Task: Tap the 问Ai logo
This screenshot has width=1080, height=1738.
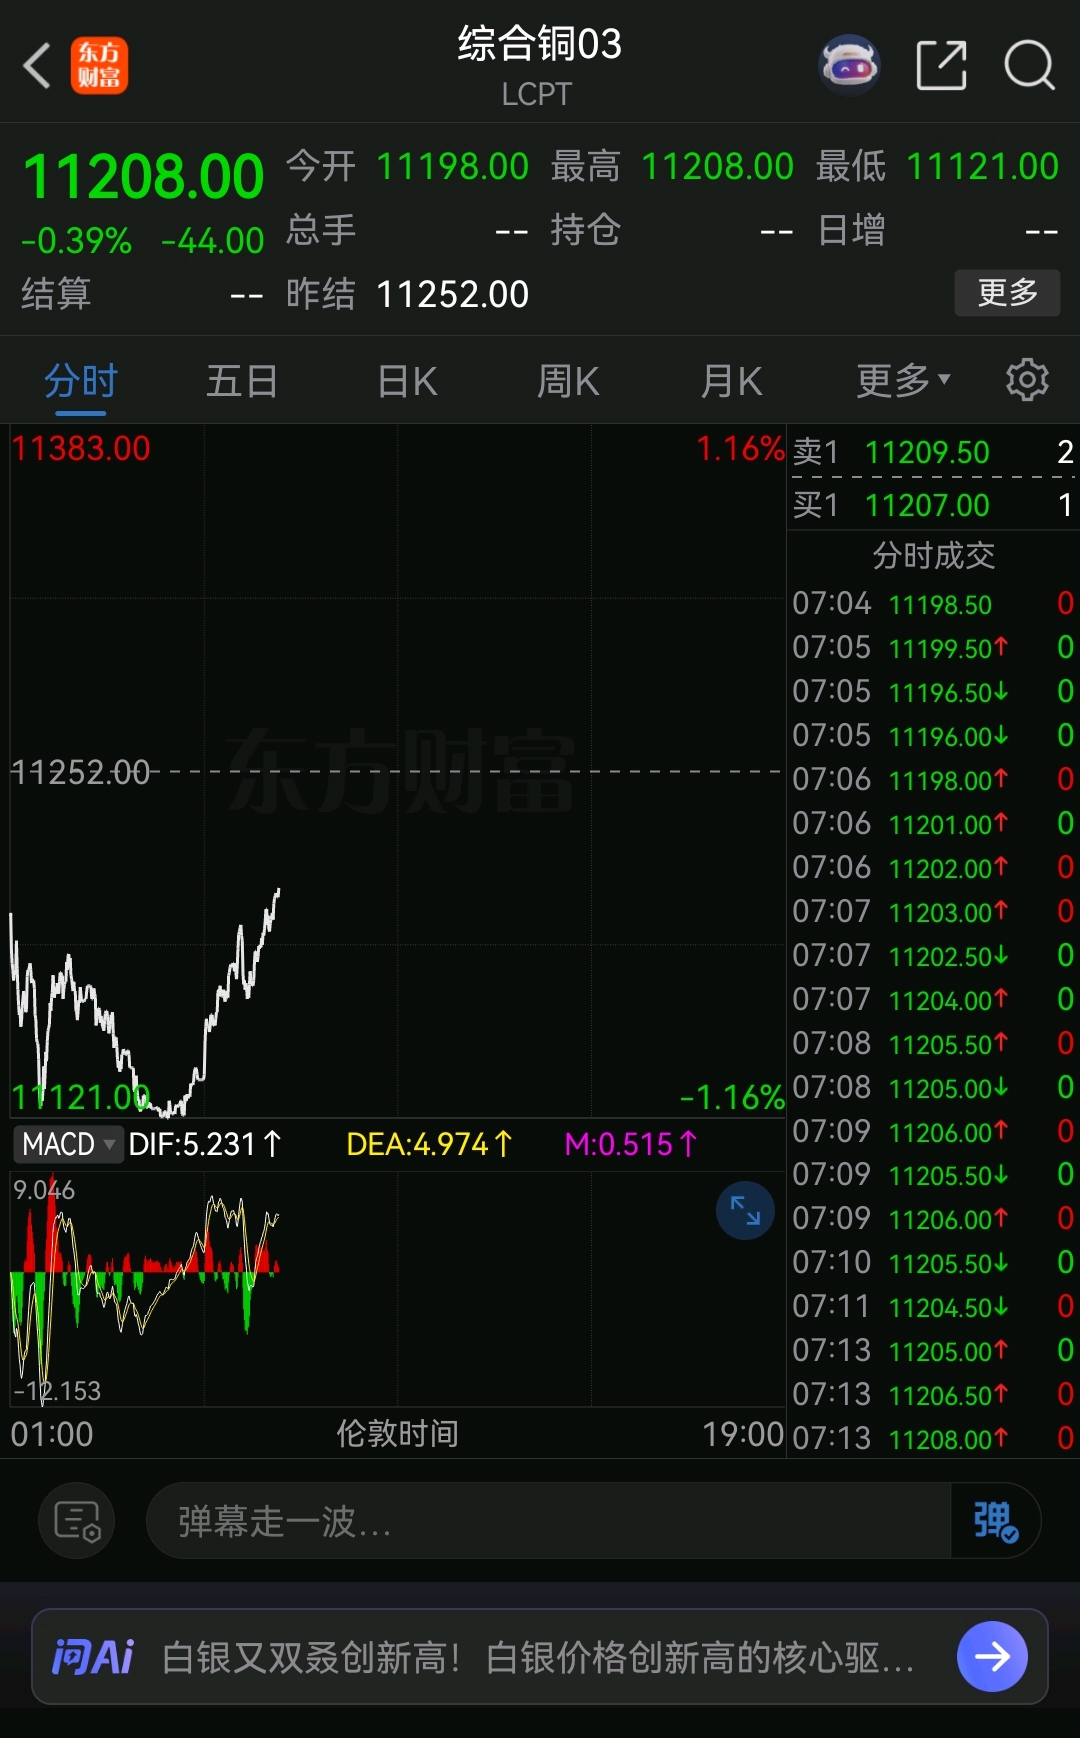Action: [93, 1657]
